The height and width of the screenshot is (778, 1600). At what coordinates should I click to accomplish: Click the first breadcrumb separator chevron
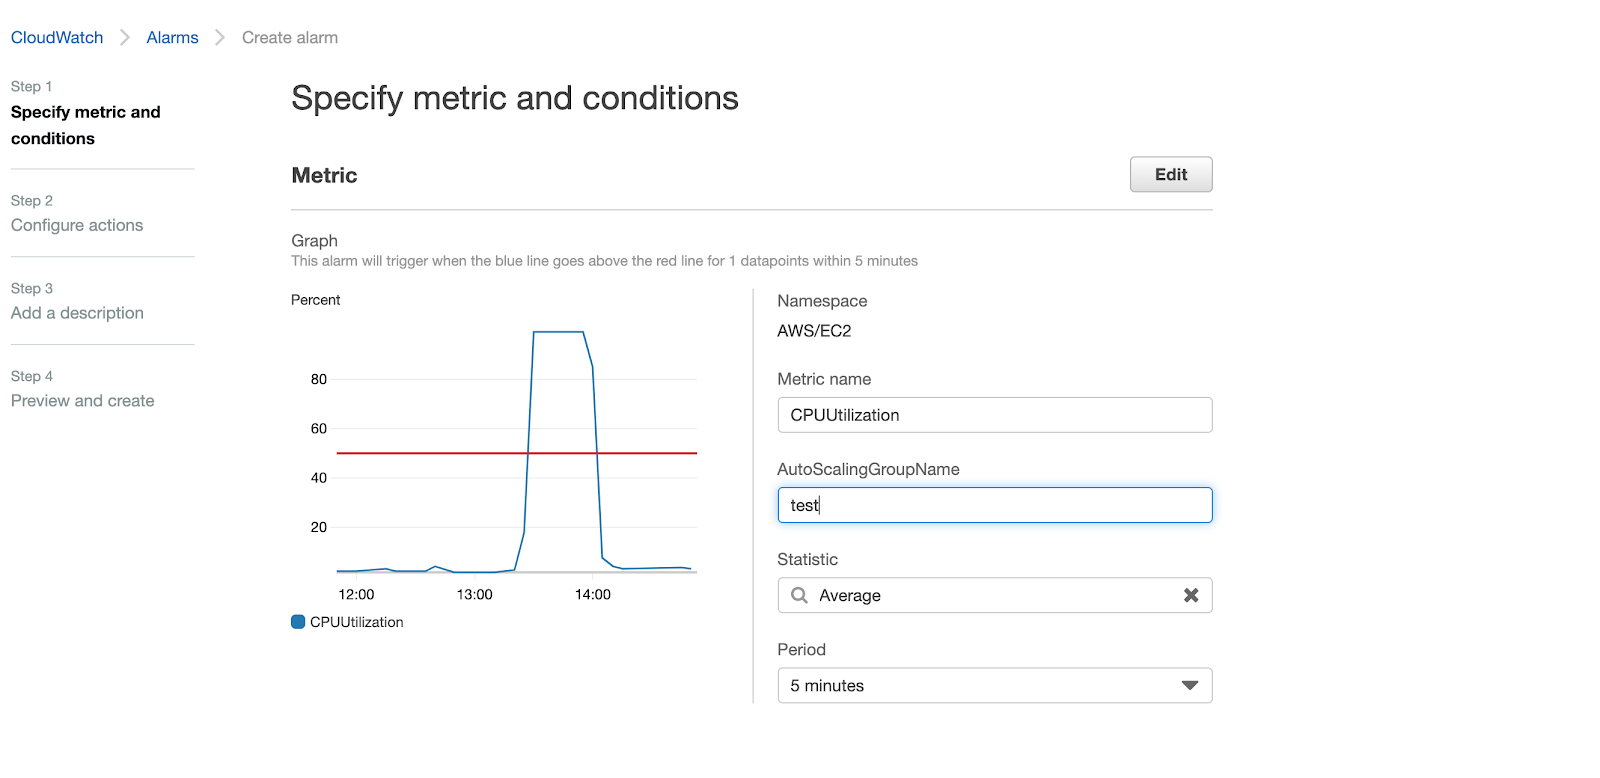coord(125,38)
